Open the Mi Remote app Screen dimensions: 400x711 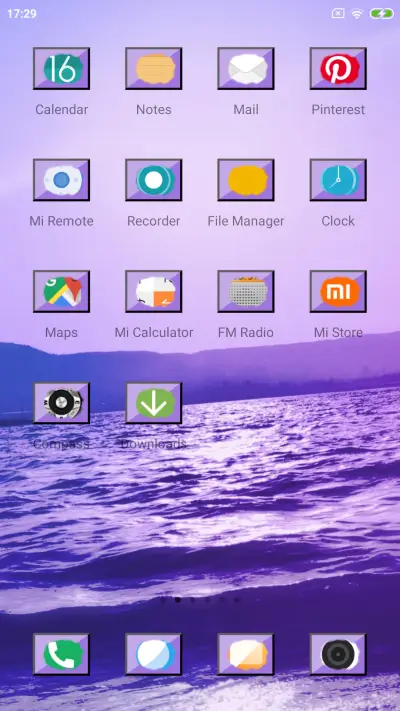(x=61, y=180)
